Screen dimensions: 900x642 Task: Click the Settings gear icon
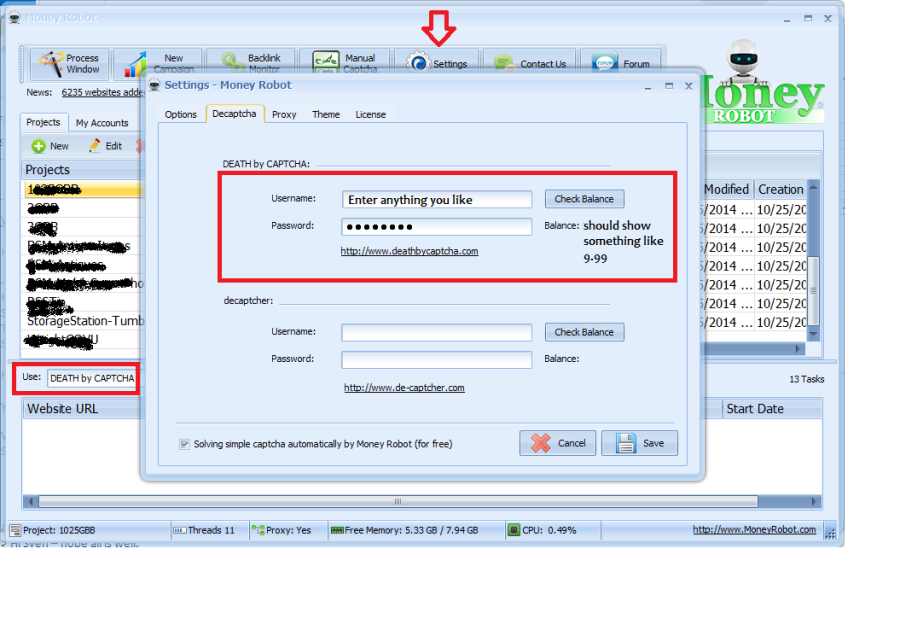(x=418, y=63)
